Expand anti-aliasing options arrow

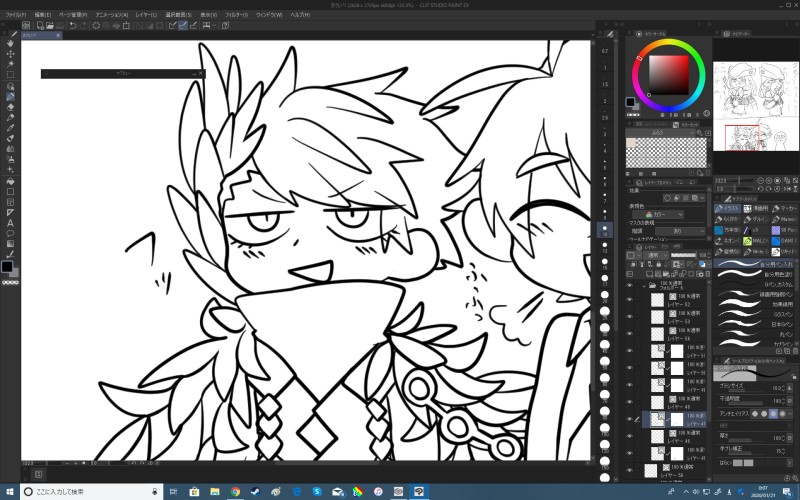[790, 414]
